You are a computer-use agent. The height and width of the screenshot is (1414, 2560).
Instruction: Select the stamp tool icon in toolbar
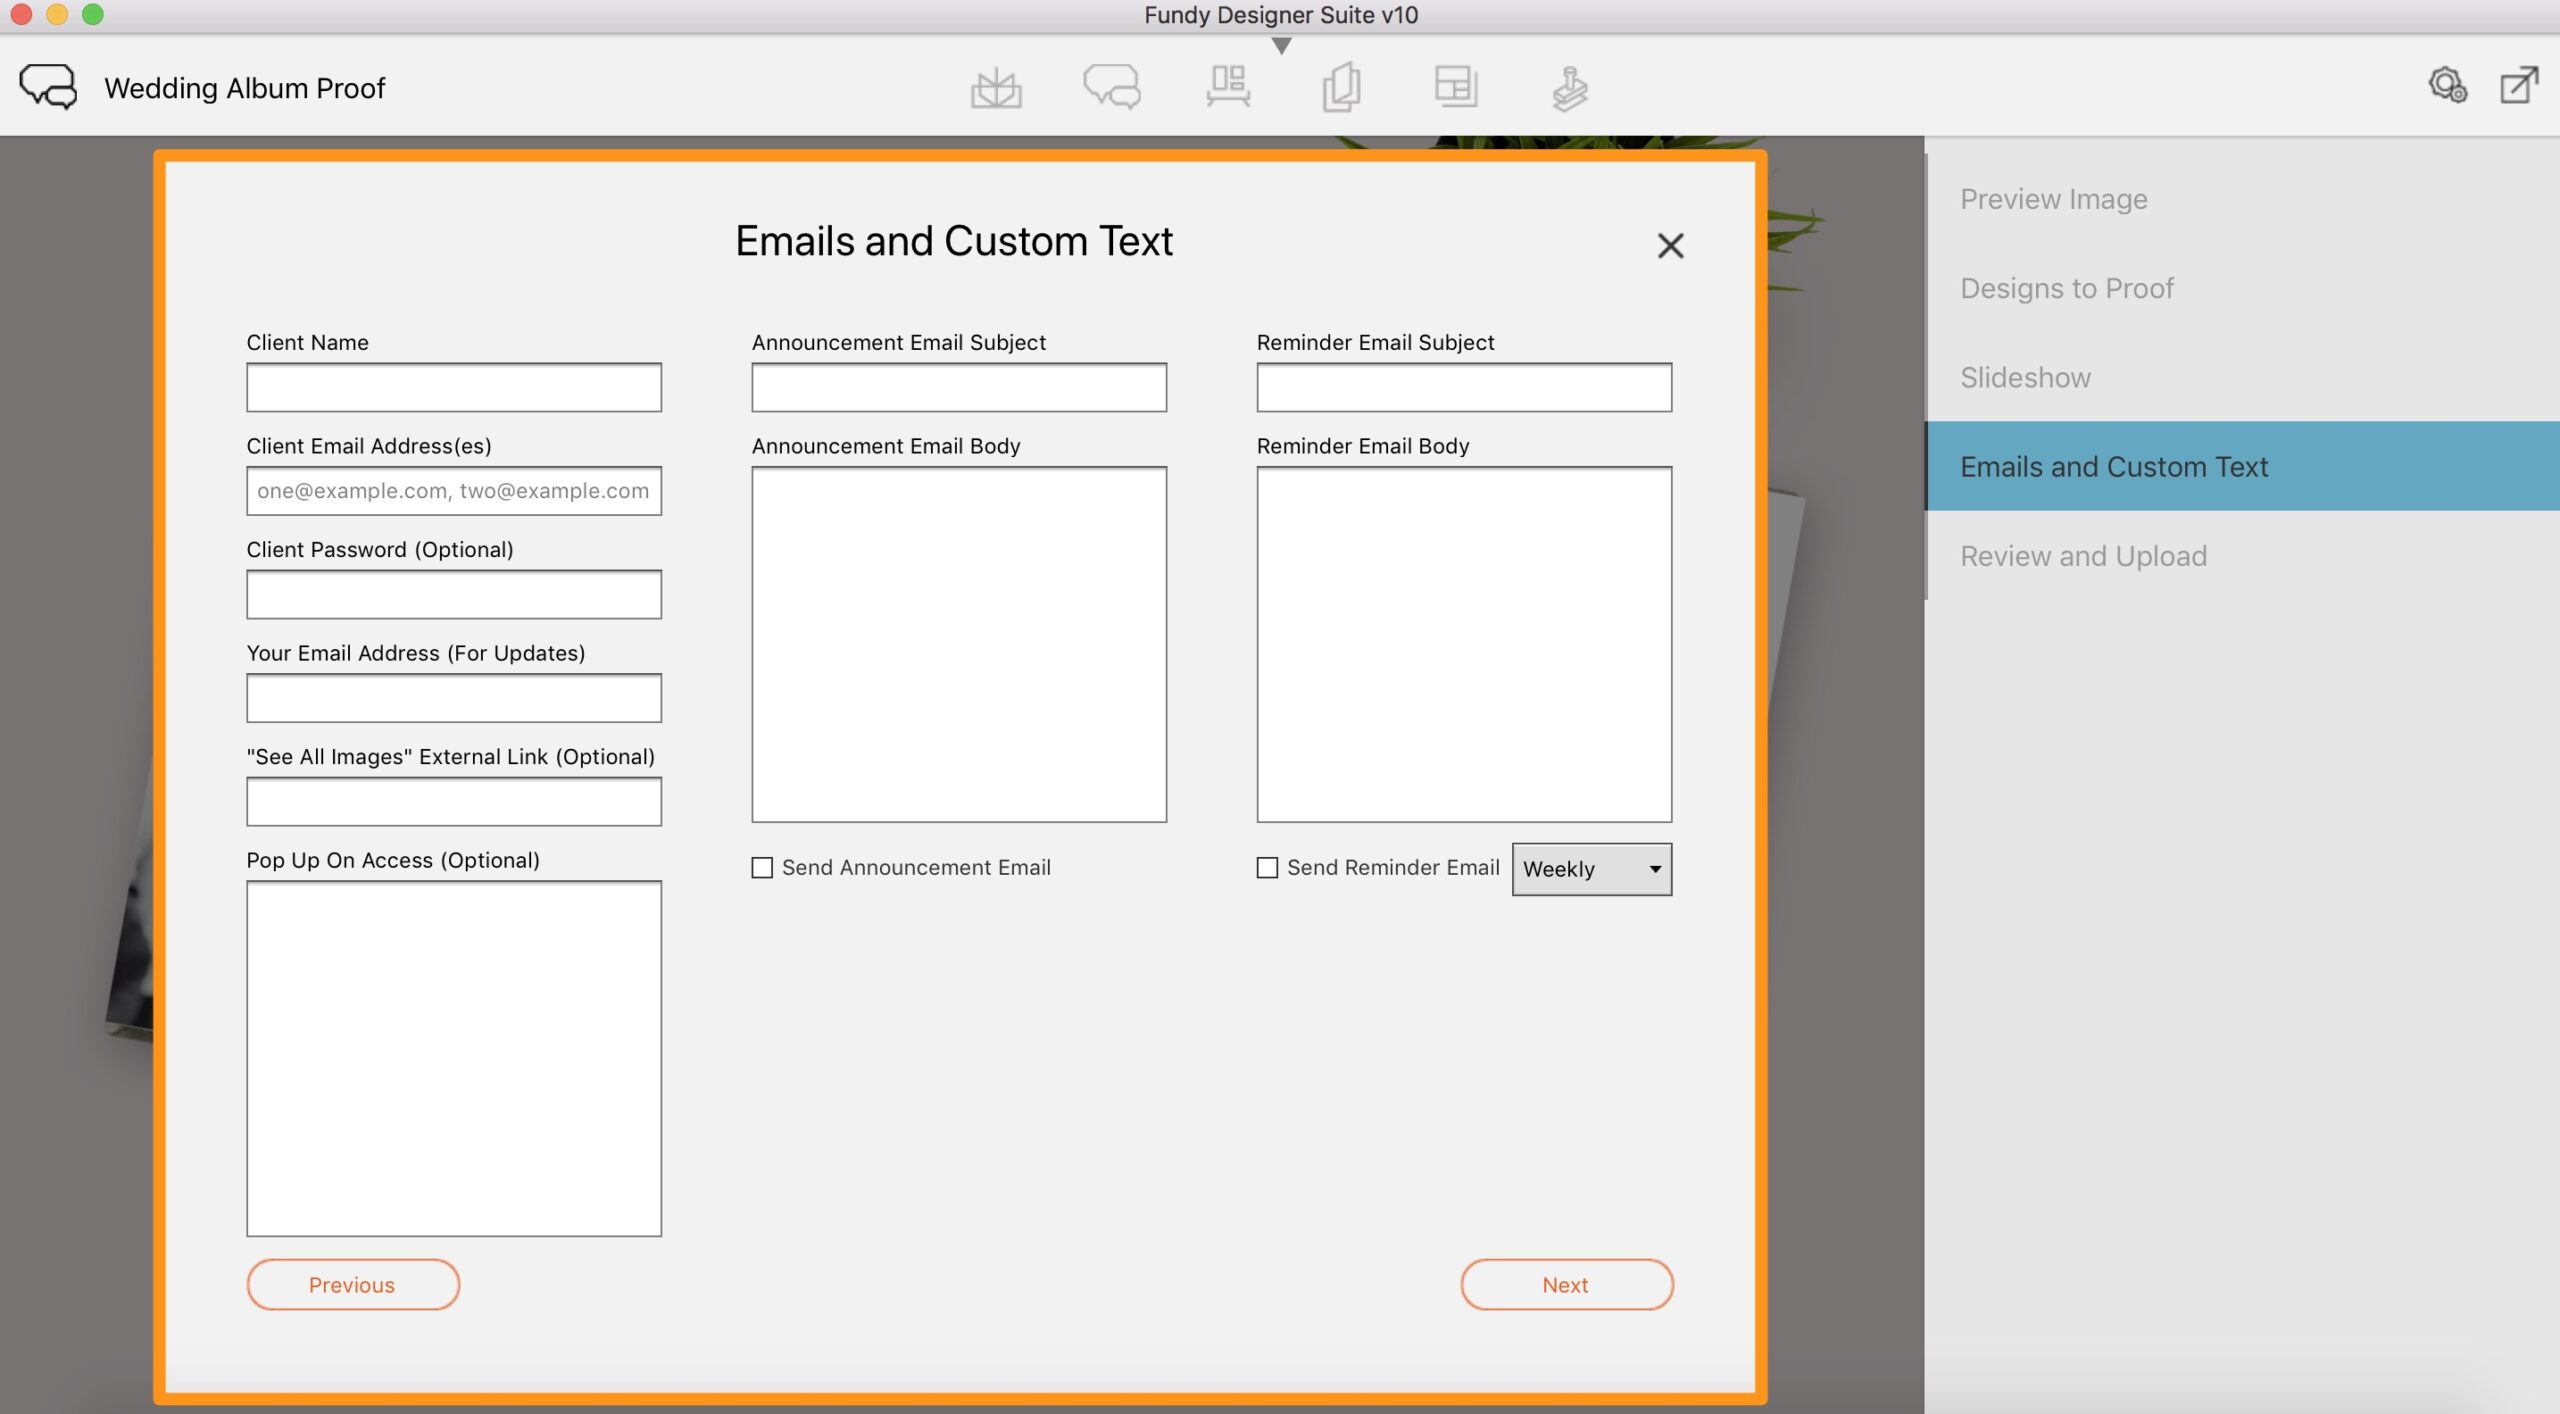click(x=1570, y=88)
